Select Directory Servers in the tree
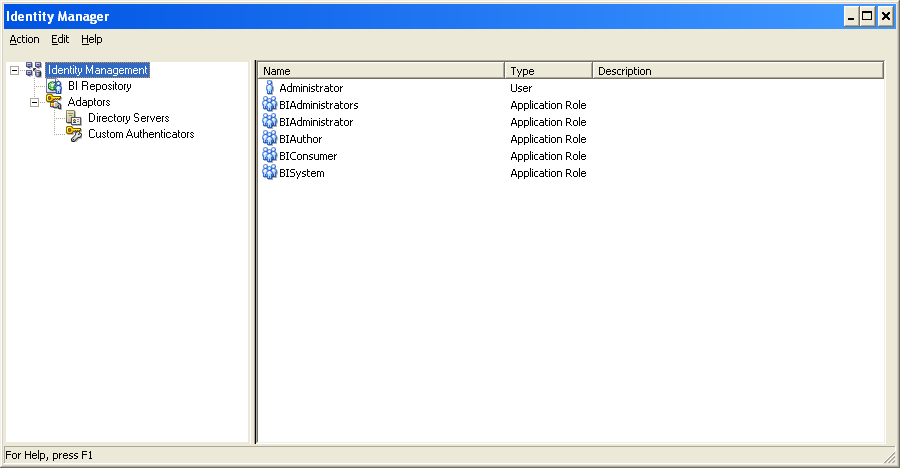The image size is (900, 468). coord(128,118)
